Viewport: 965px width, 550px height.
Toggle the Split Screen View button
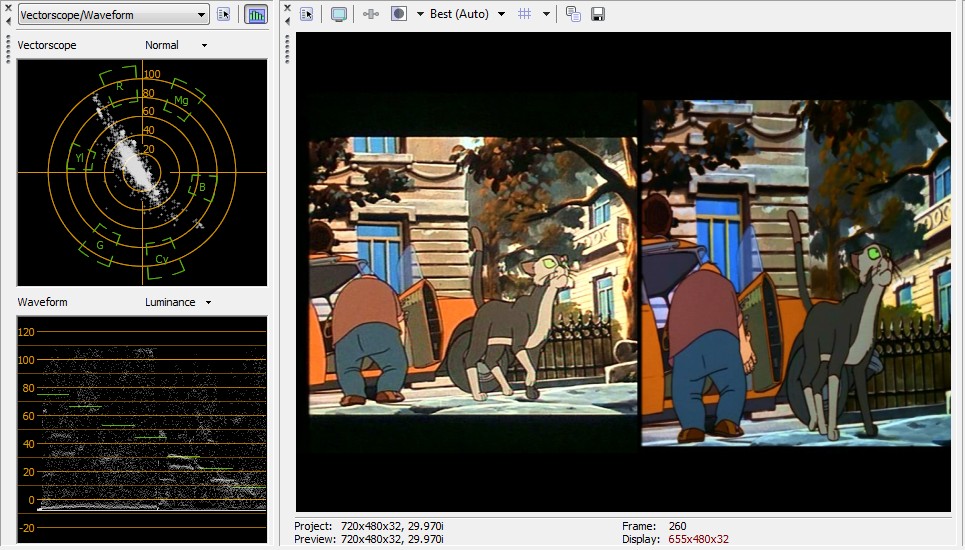pyautogui.click(x=399, y=14)
